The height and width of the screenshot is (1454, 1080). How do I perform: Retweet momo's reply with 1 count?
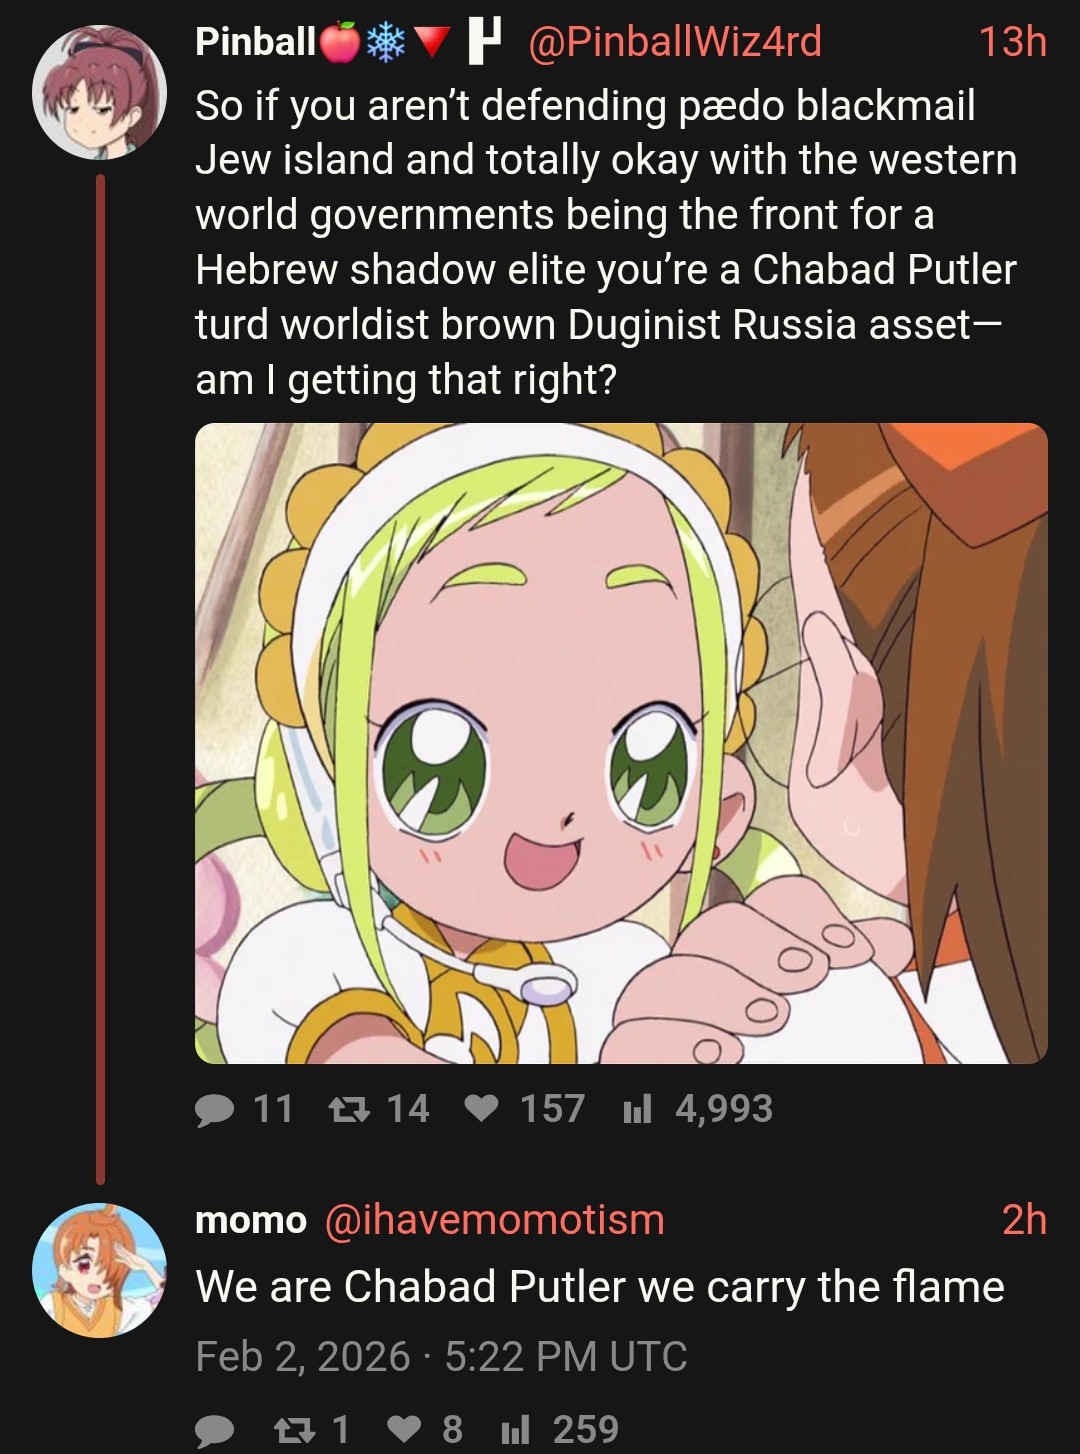[x=293, y=1430]
